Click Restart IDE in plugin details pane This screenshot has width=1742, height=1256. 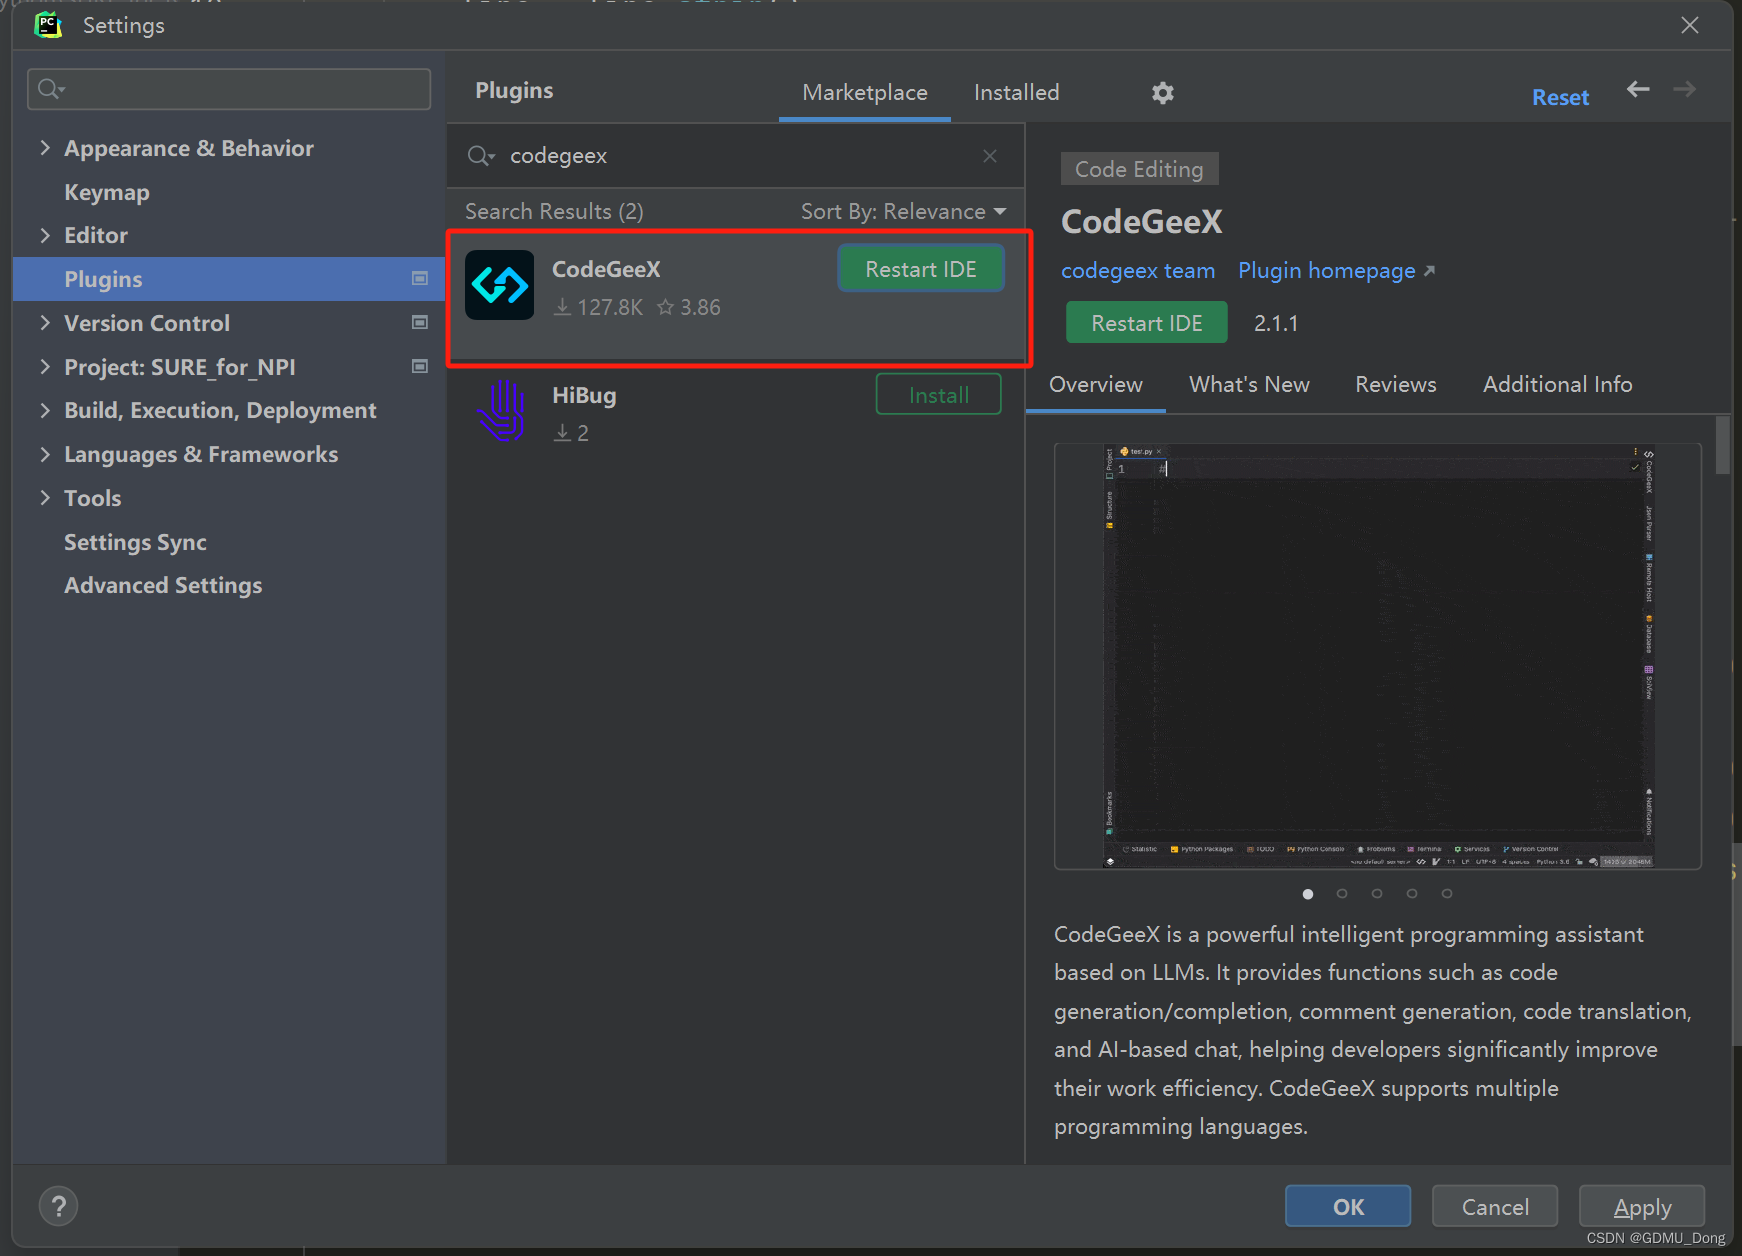pyautogui.click(x=1146, y=323)
